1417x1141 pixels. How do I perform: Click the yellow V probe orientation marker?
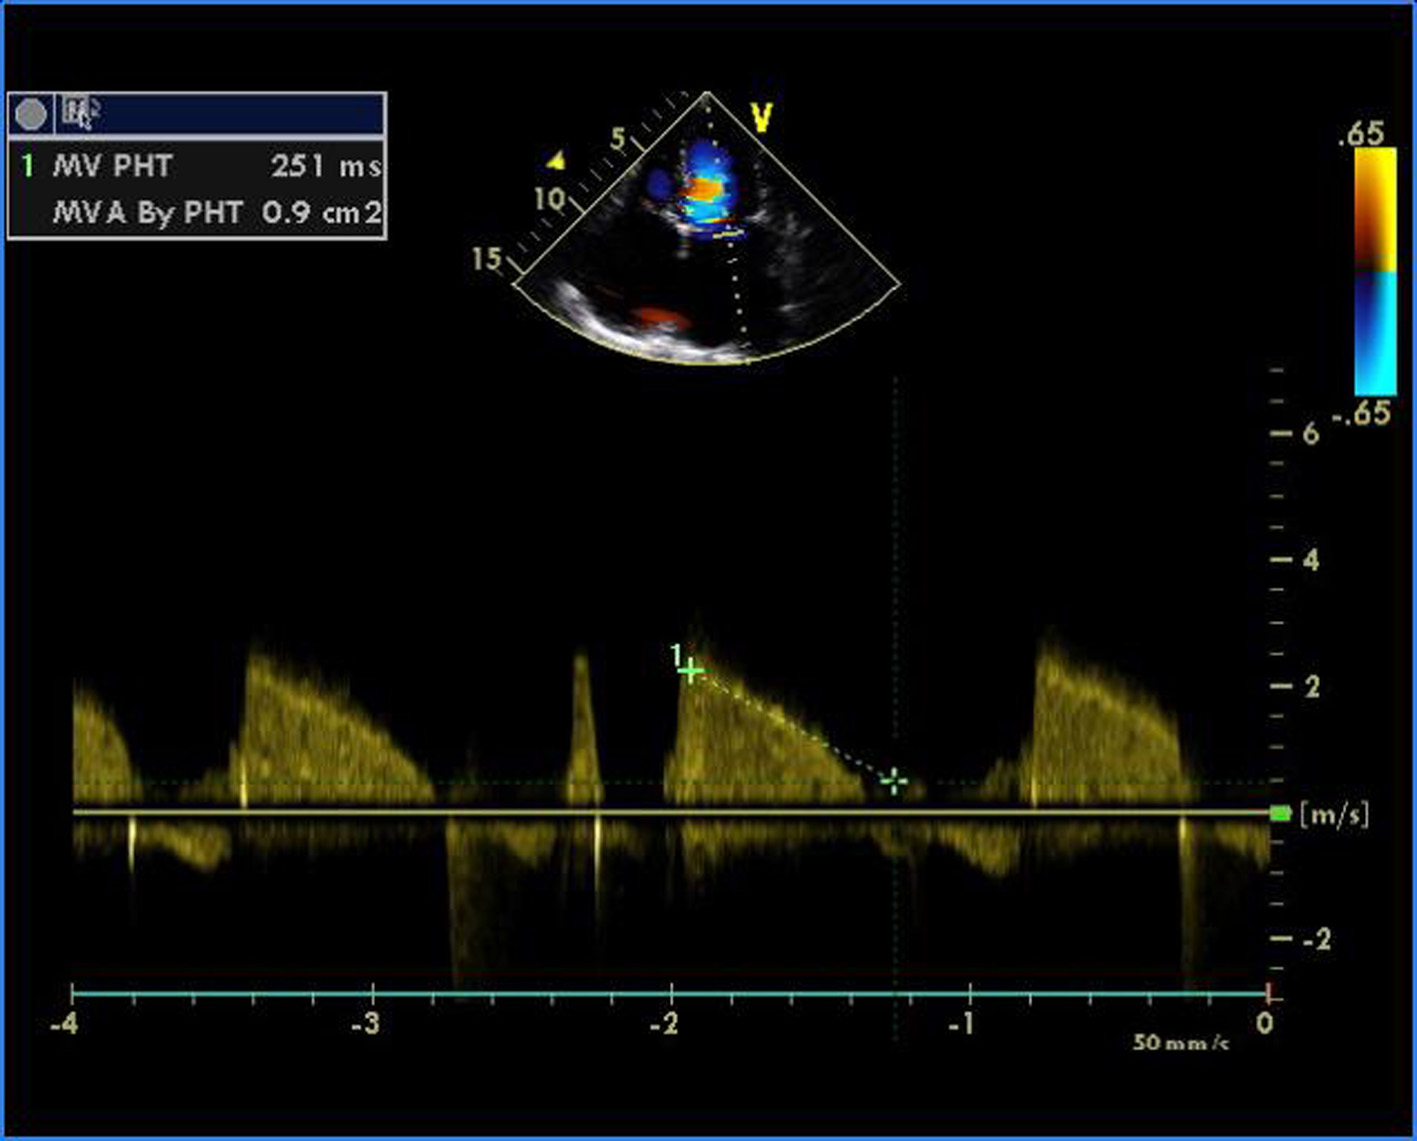[762, 119]
